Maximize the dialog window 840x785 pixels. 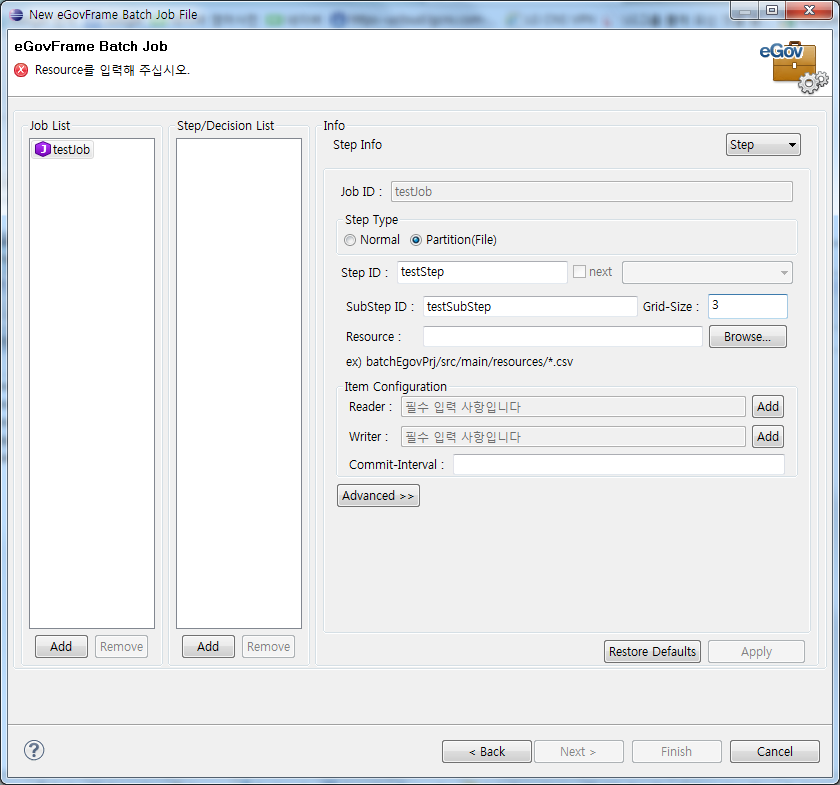coord(771,10)
